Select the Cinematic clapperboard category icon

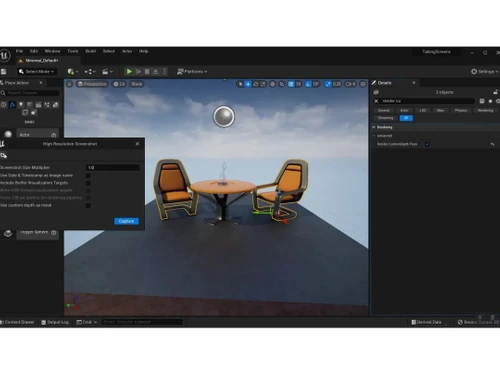[38, 105]
